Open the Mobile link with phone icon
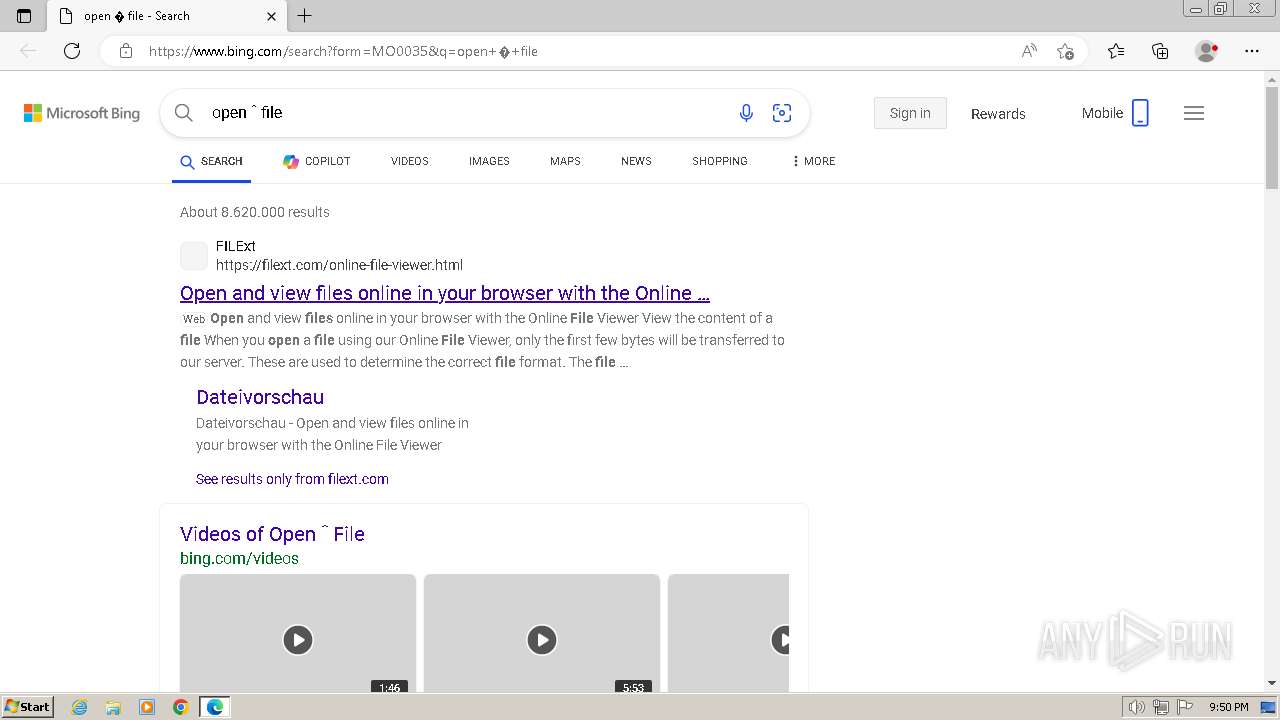1280x720 pixels. click(1115, 113)
